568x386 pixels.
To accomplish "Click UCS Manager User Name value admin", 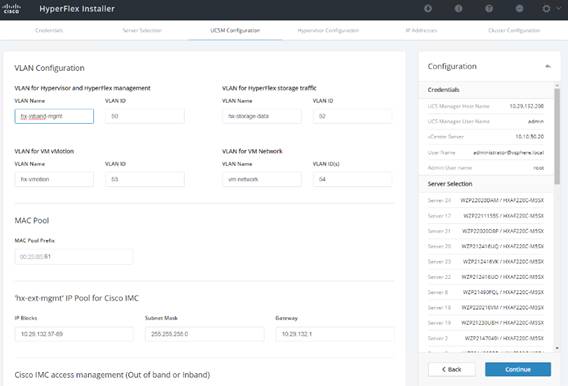I will [x=536, y=121].
